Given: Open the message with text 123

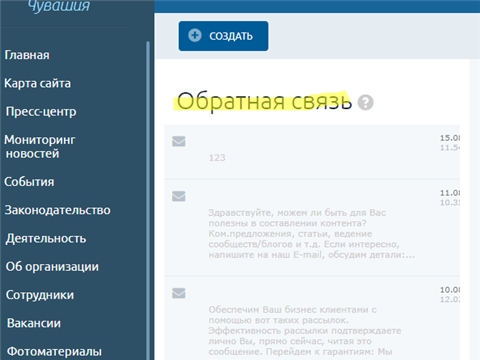Looking at the screenshot, I should click(x=312, y=152).
